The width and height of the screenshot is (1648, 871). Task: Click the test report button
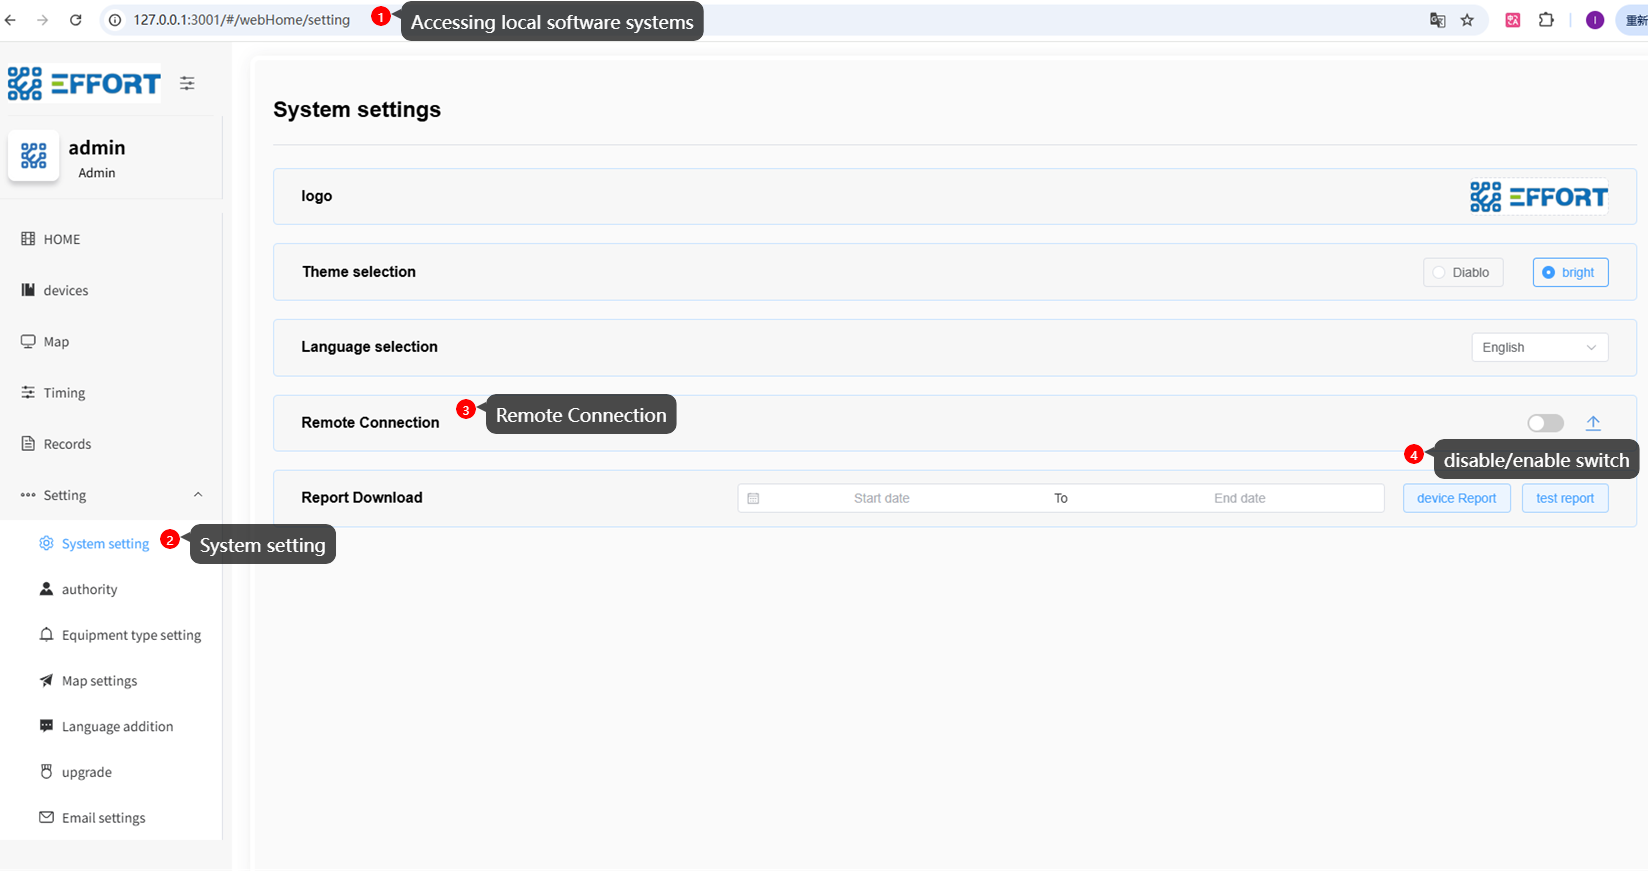pyautogui.click(x=1564, y=498)
